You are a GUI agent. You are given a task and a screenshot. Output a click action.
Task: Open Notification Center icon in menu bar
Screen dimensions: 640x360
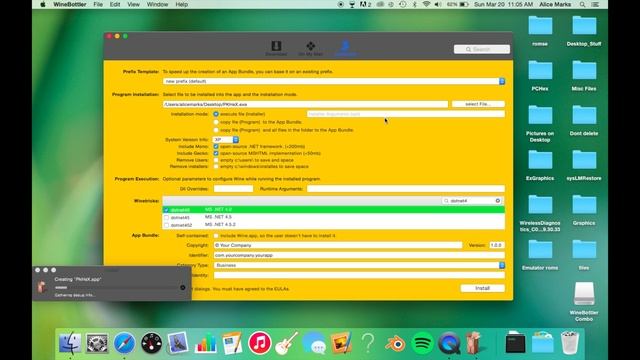click(x=596, y=4)
